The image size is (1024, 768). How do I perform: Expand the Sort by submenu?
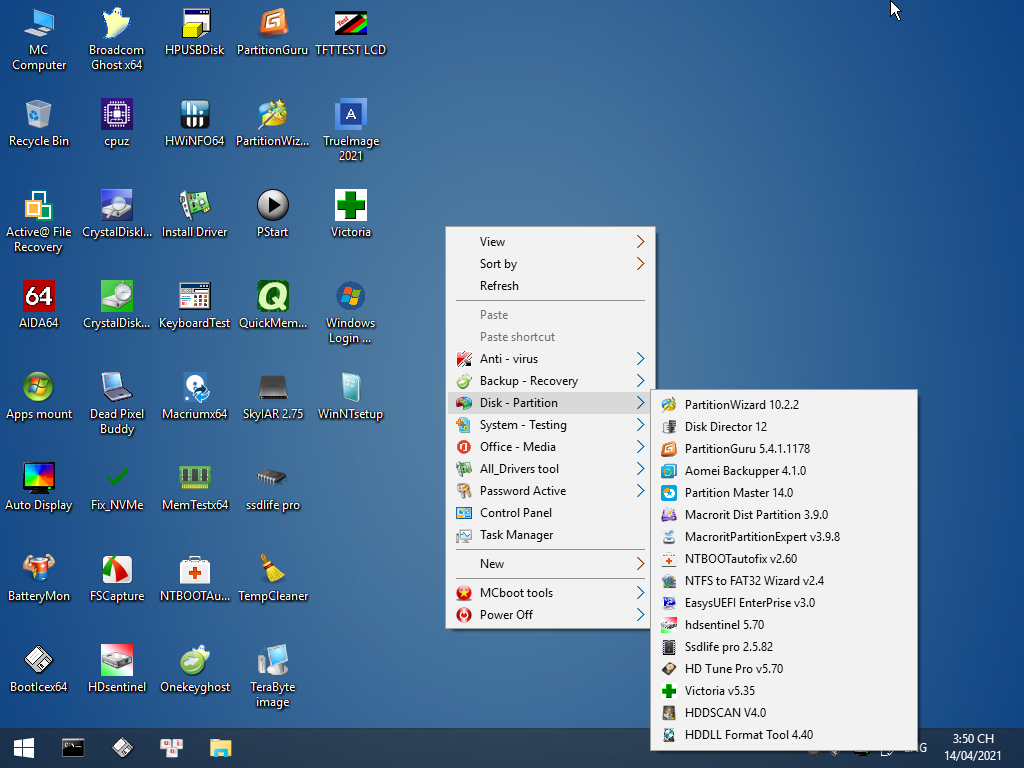coord(550,264)
